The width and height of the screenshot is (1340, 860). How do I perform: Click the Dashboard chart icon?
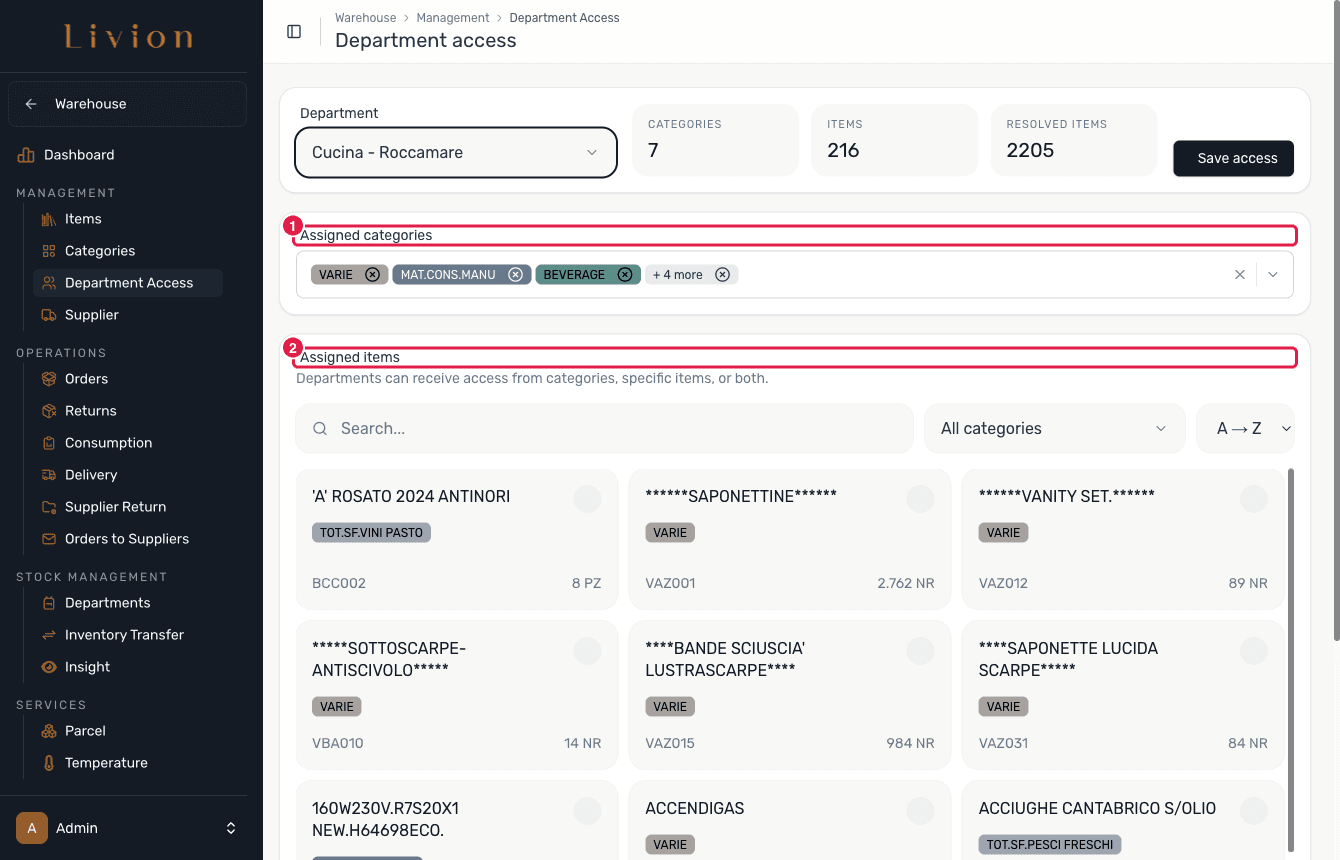(x=26, y=155)
